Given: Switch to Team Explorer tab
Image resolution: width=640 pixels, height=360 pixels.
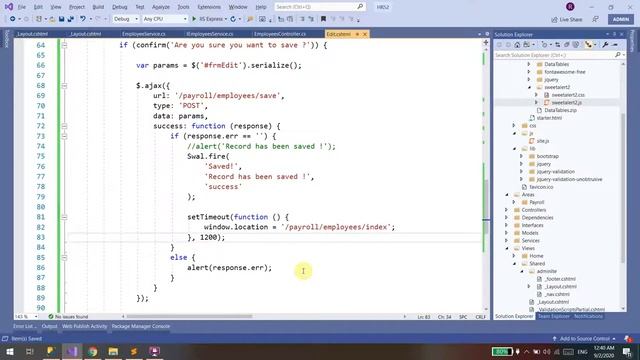Looking at the screenshot, I should pos(553,316).
